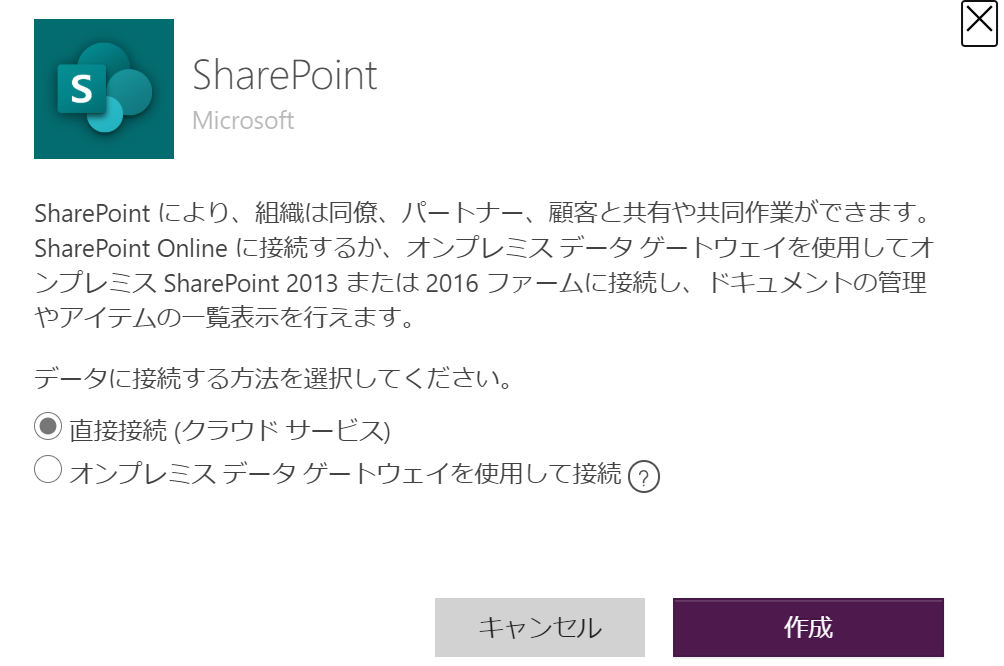Click the line ending アイテムの一覧表示を行えます

(x=224, y=317)
